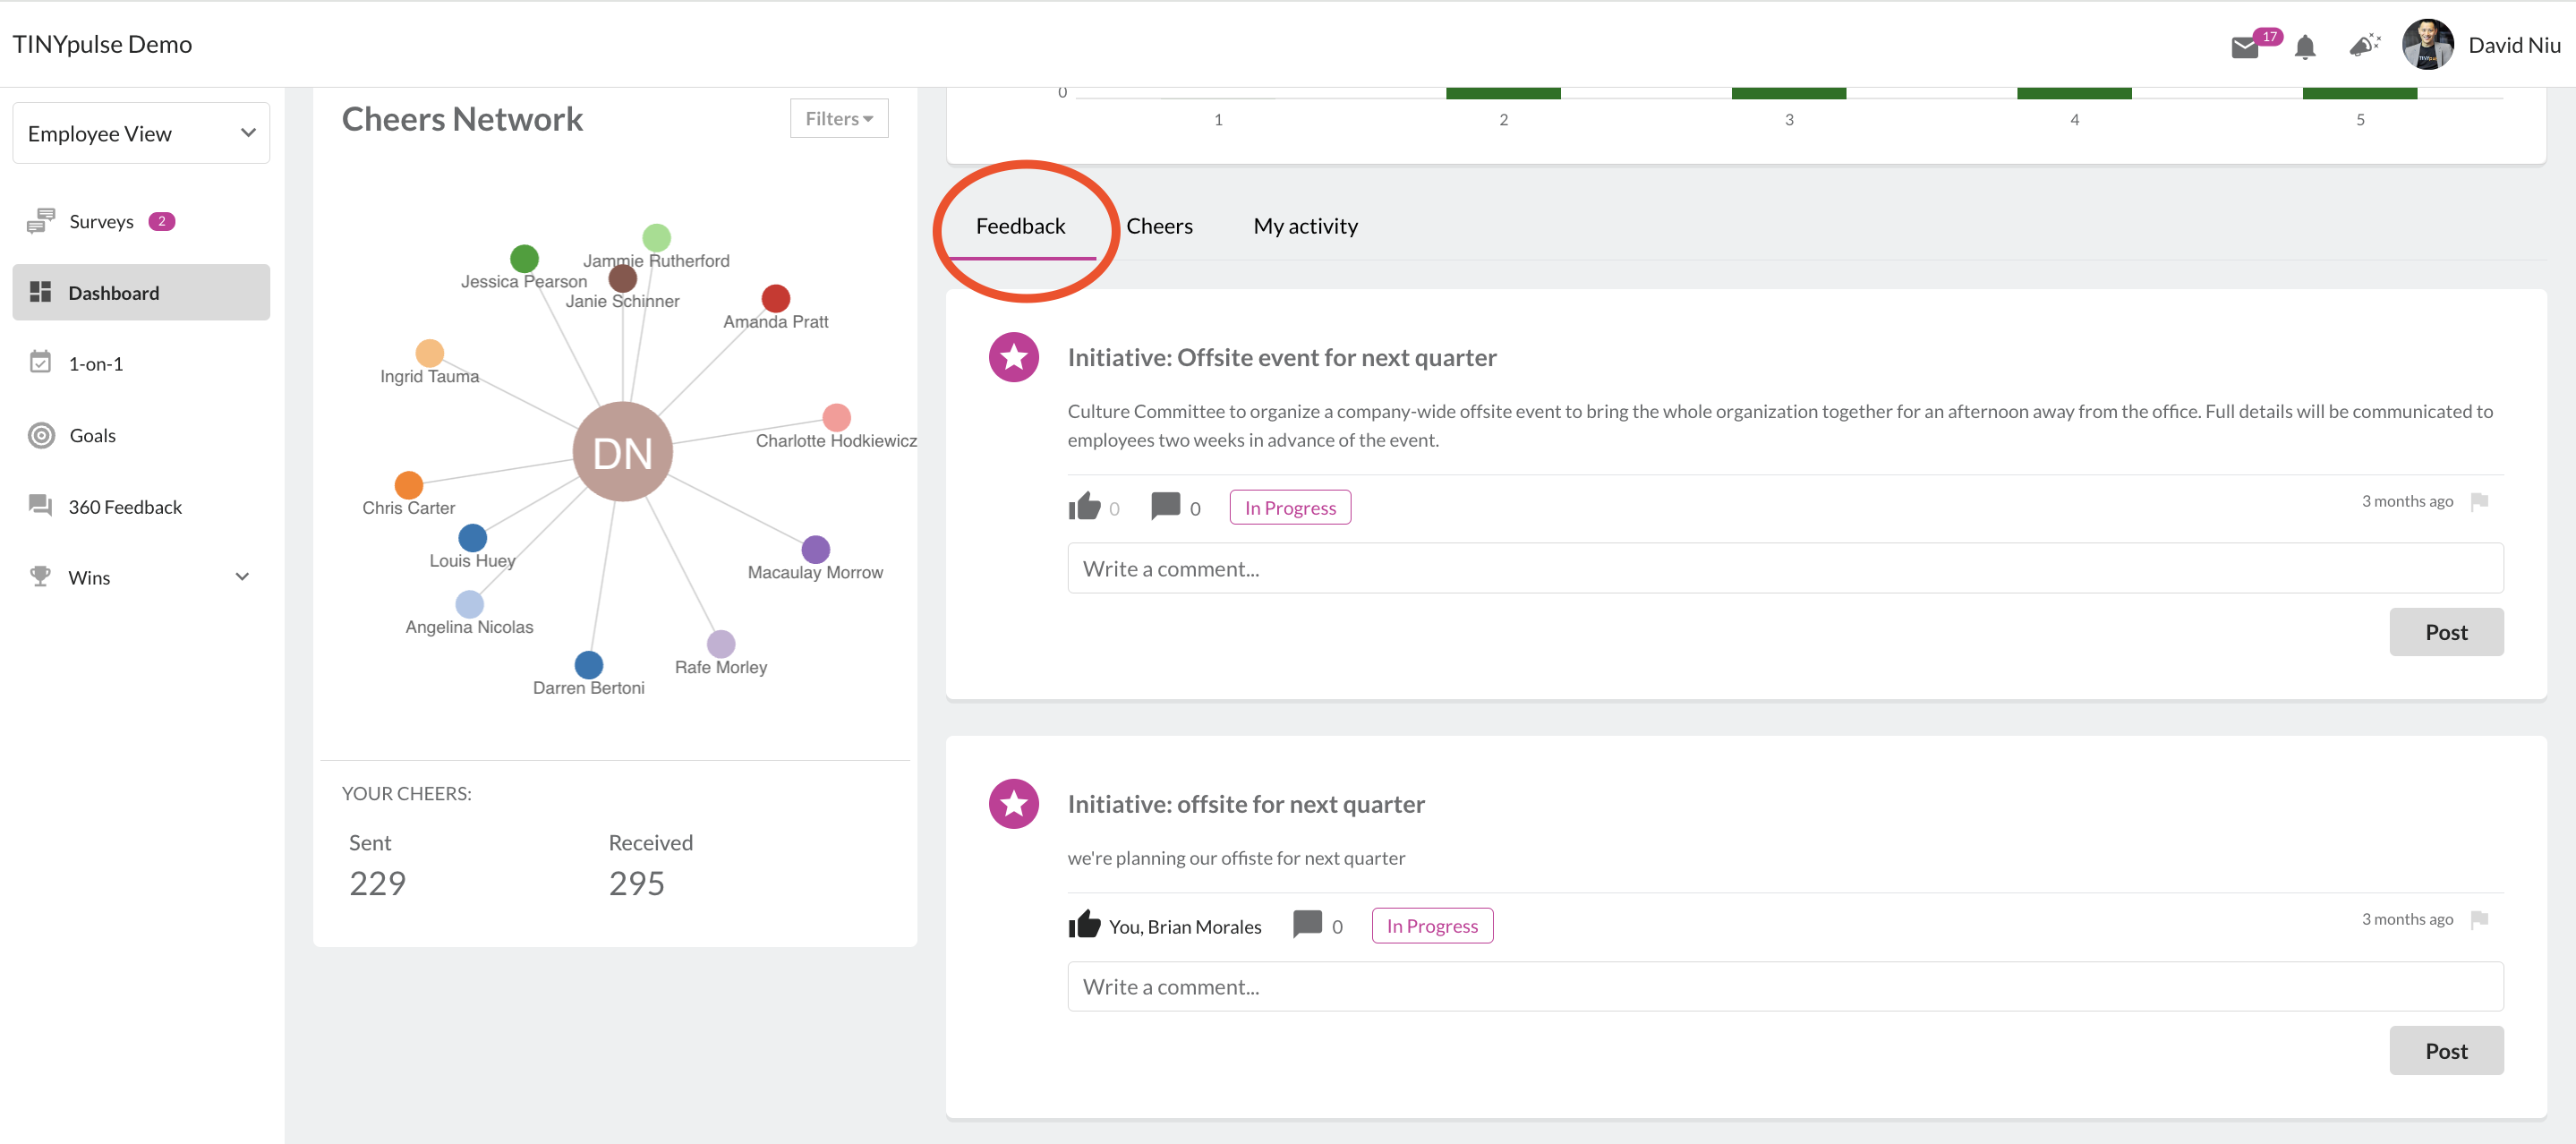The width and height of the screenshot is (2576, 1144).
Task: Like the Offsite event initiative with thumbs up
Action: [x=1084, y=507]
